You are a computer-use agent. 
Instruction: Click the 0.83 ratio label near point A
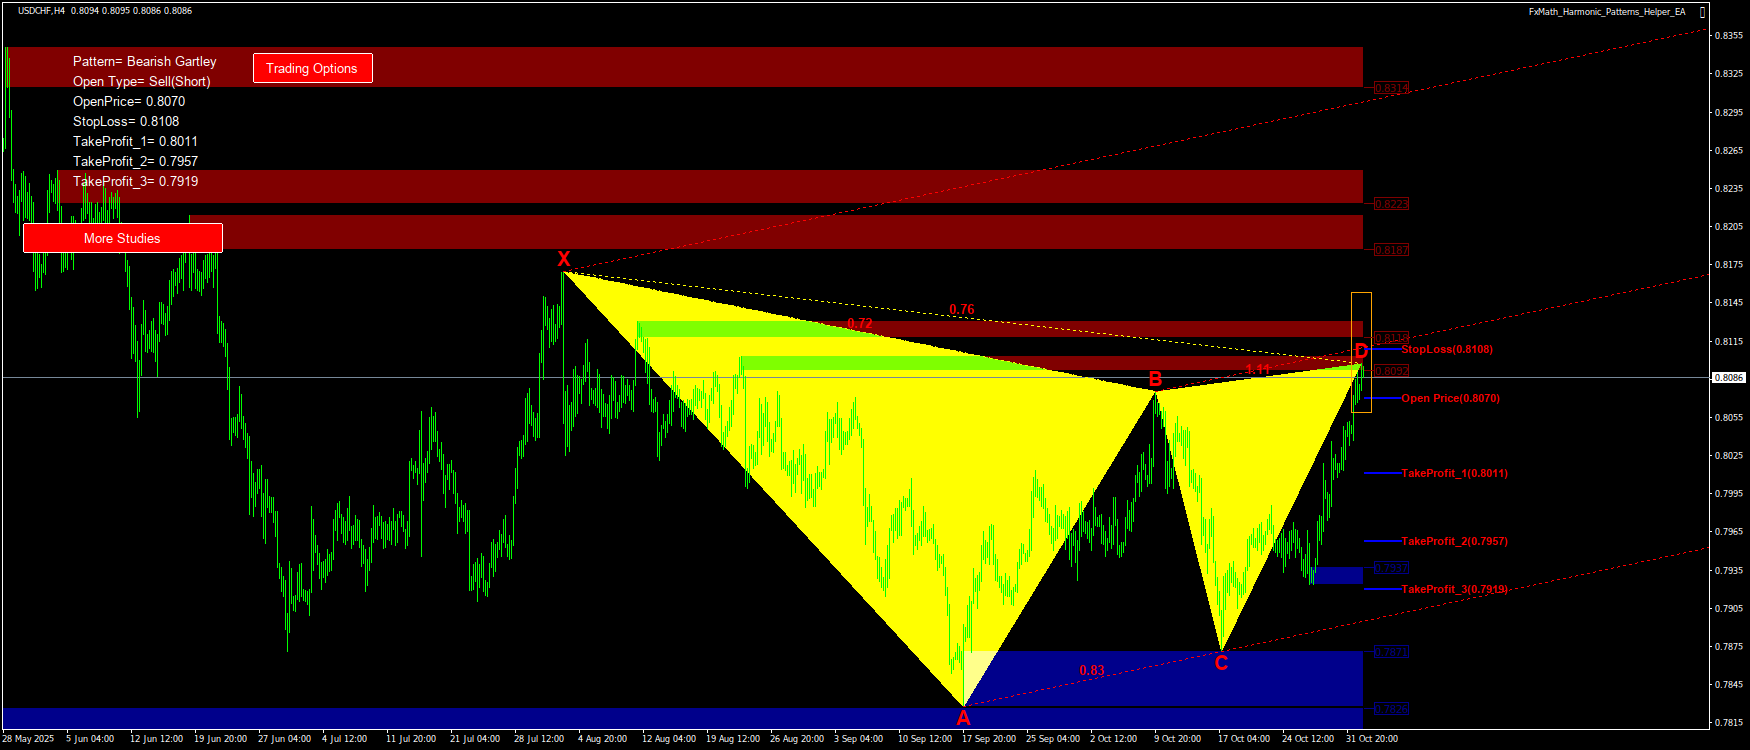1092,671
